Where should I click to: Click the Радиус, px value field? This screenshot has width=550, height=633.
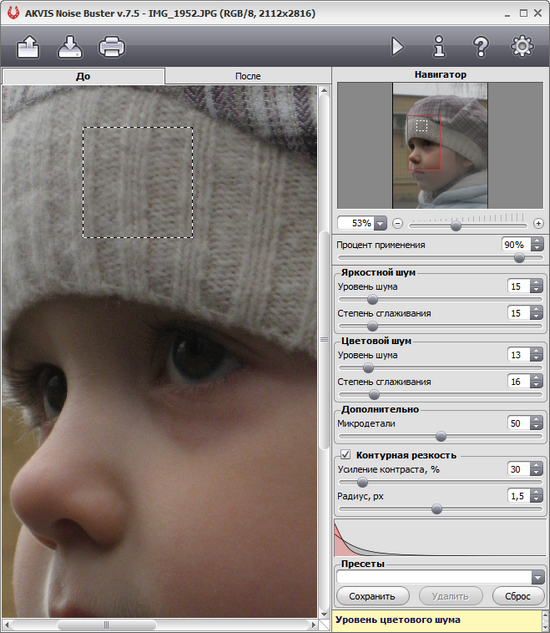pyautogui.click(x=518, y=496)
